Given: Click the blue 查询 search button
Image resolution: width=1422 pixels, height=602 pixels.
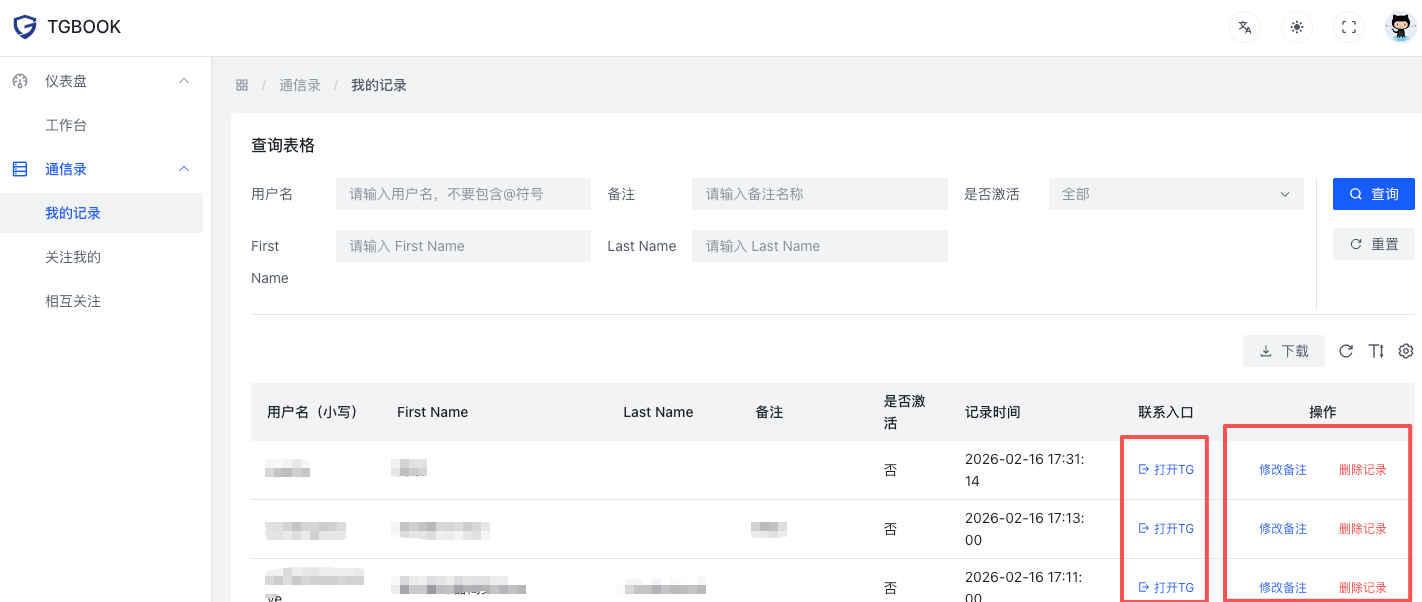Looking at the screenshot, I should coord(1373,194).
